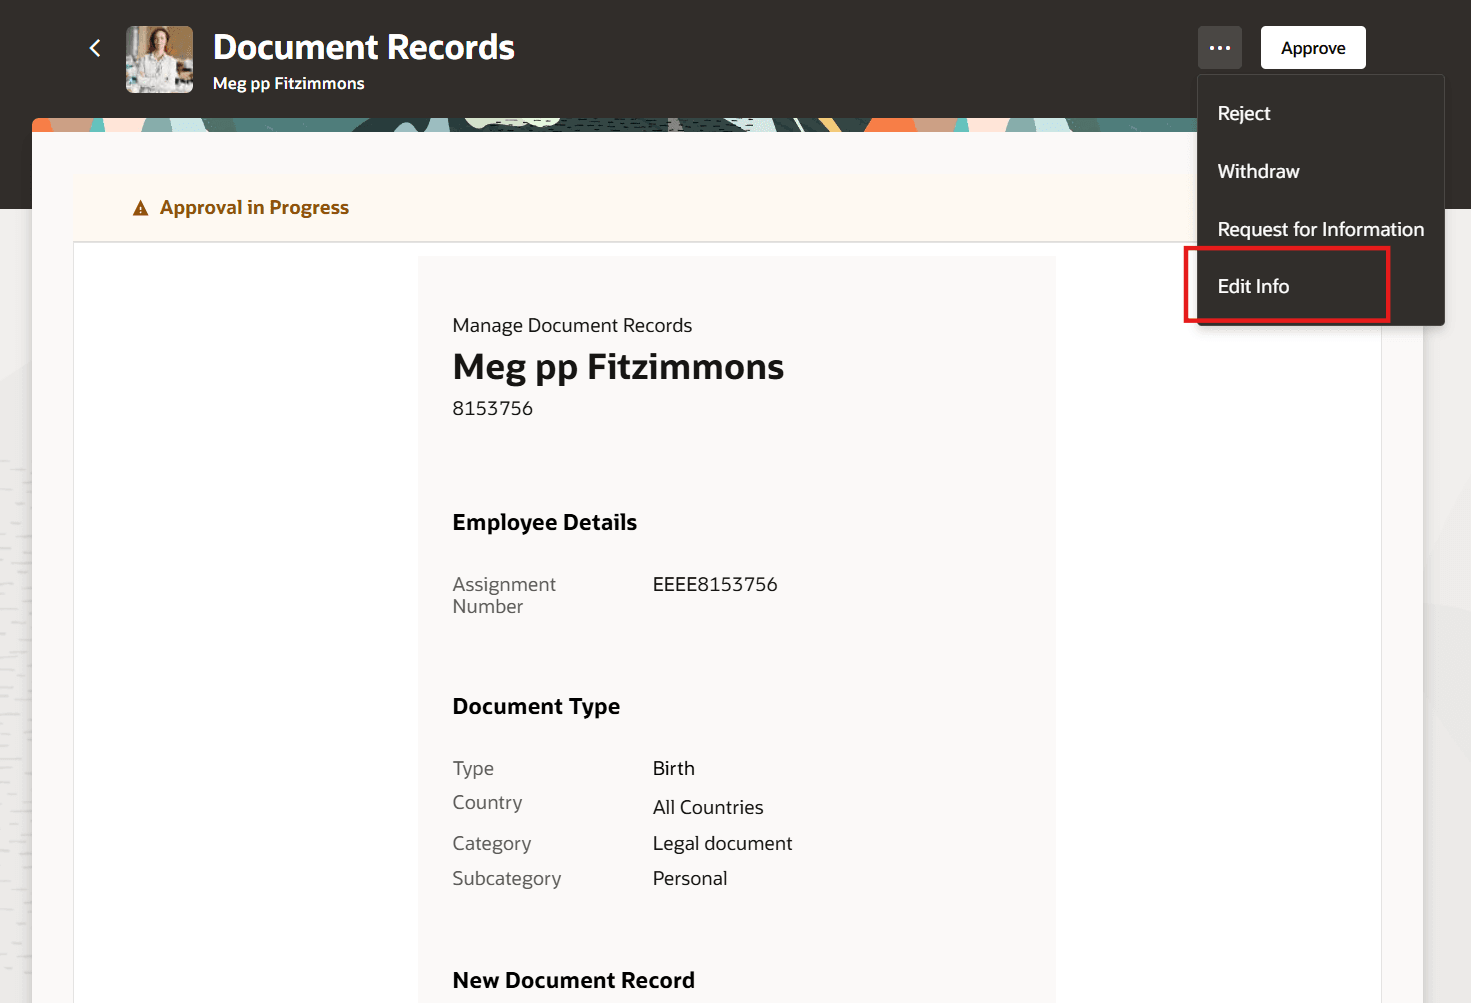Click the person number 8153756
This screenshot has height=1003, width=1471.
click(x=493, y=408)
